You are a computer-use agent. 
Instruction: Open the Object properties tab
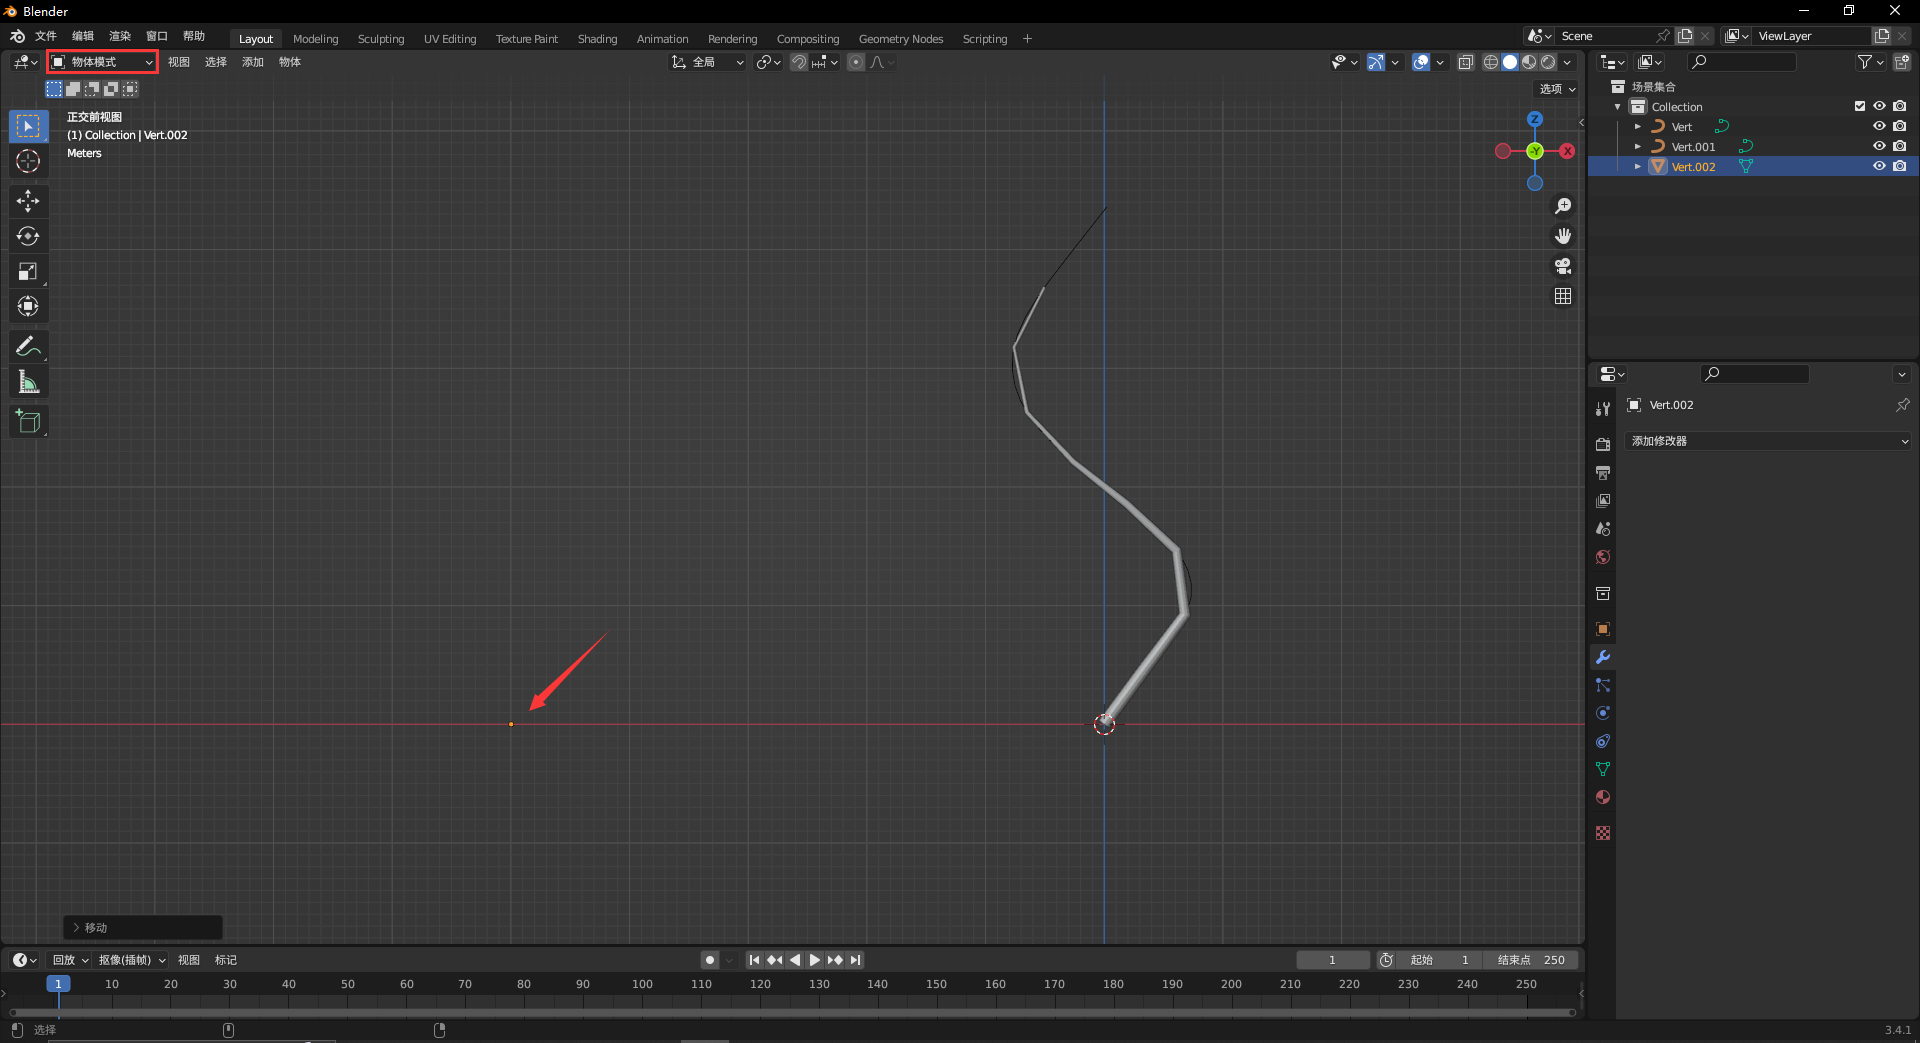coord(1603,629)
